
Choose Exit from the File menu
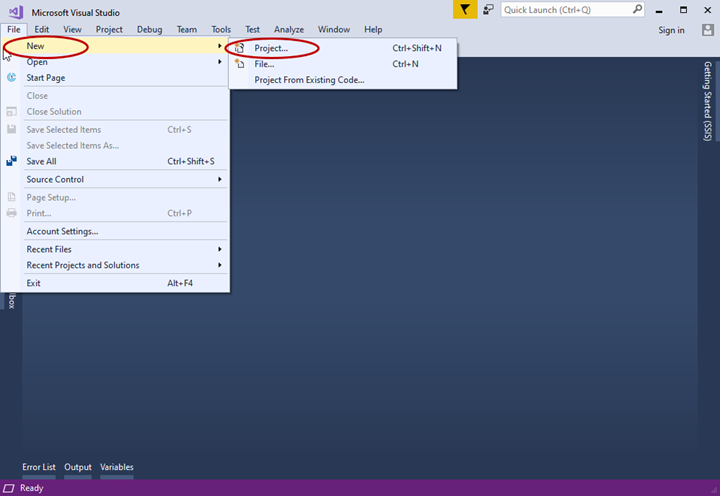(115, 283)
